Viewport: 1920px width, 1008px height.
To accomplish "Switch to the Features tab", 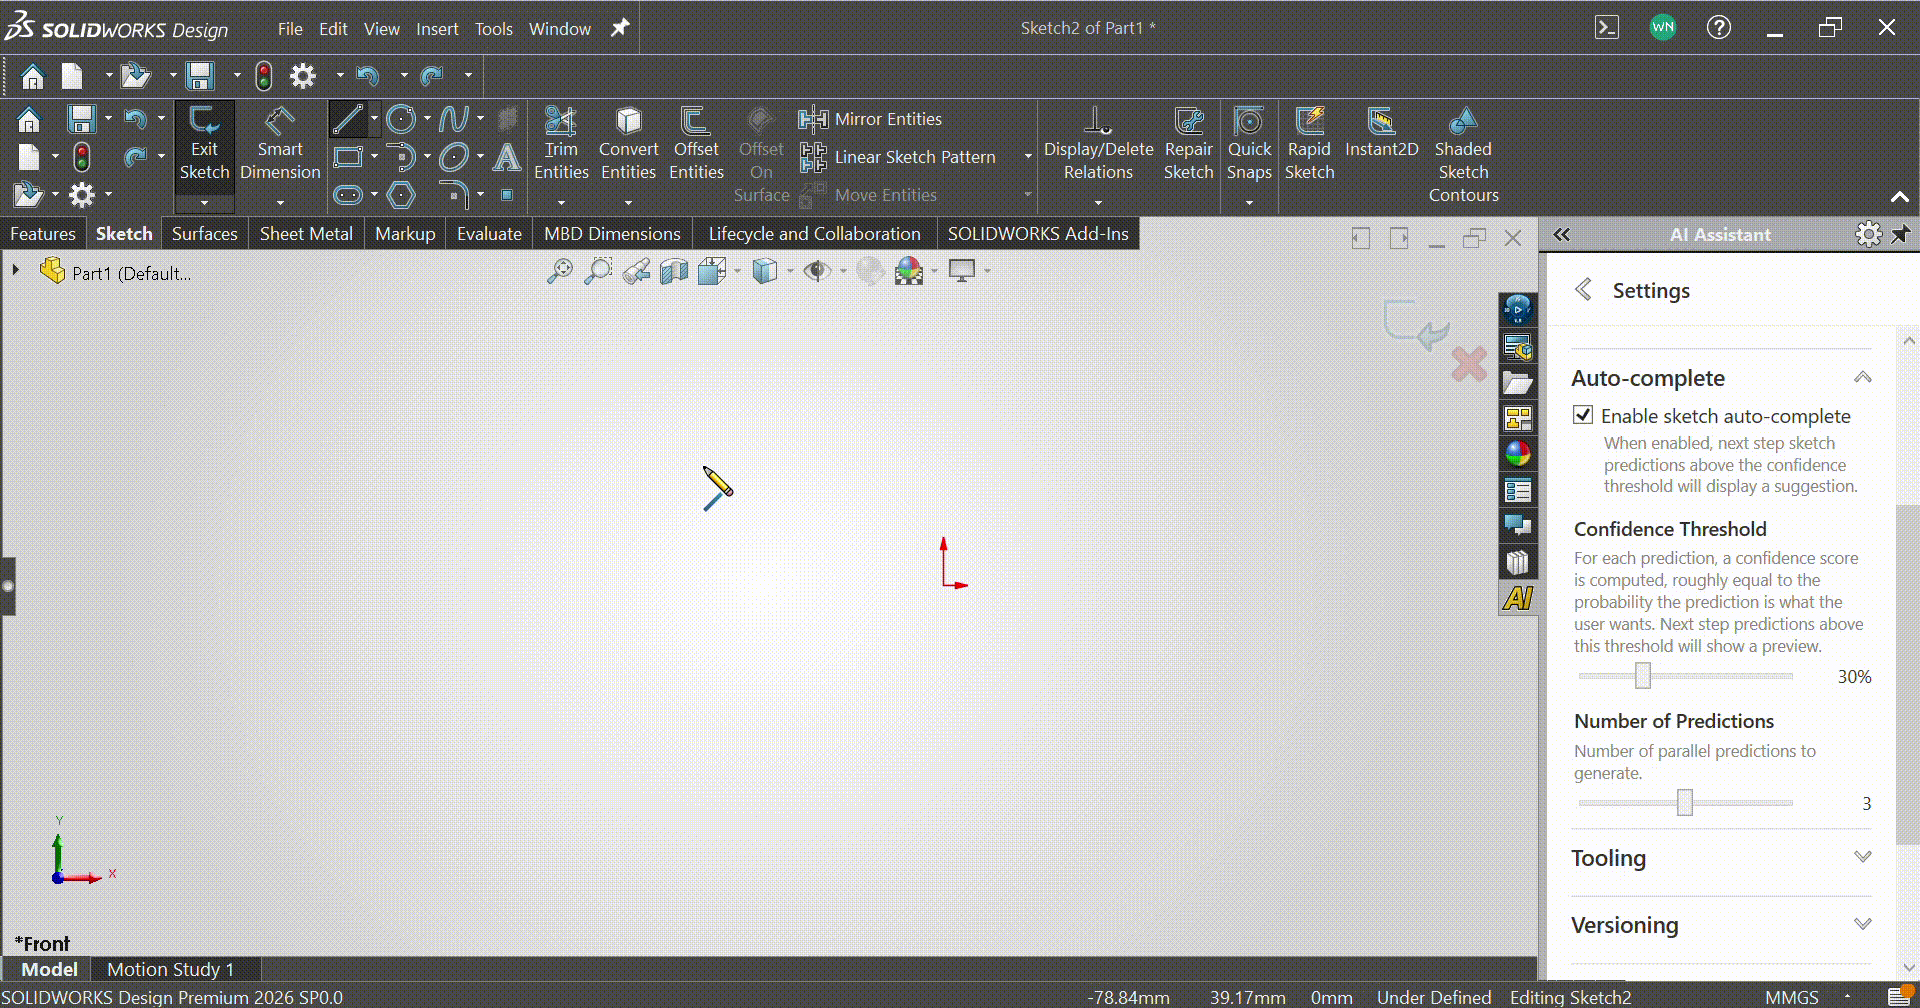I will (x=42, y=233).
